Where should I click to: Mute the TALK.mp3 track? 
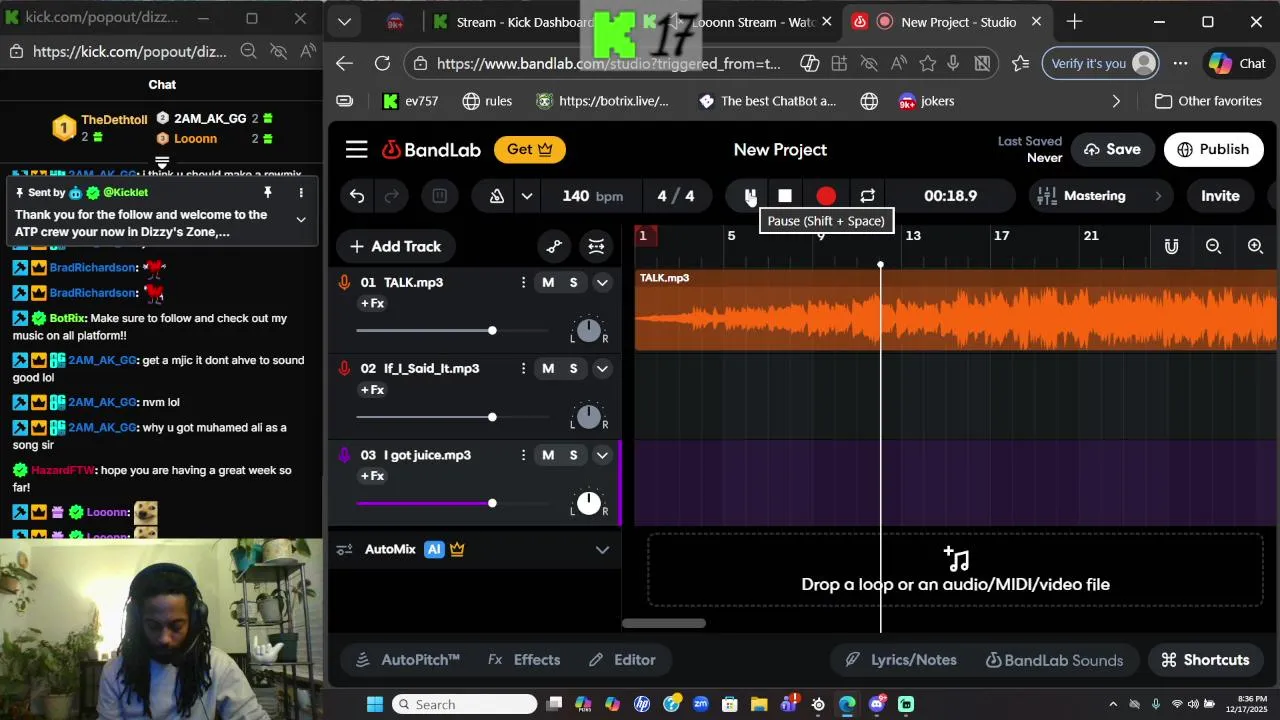point(548,282)
